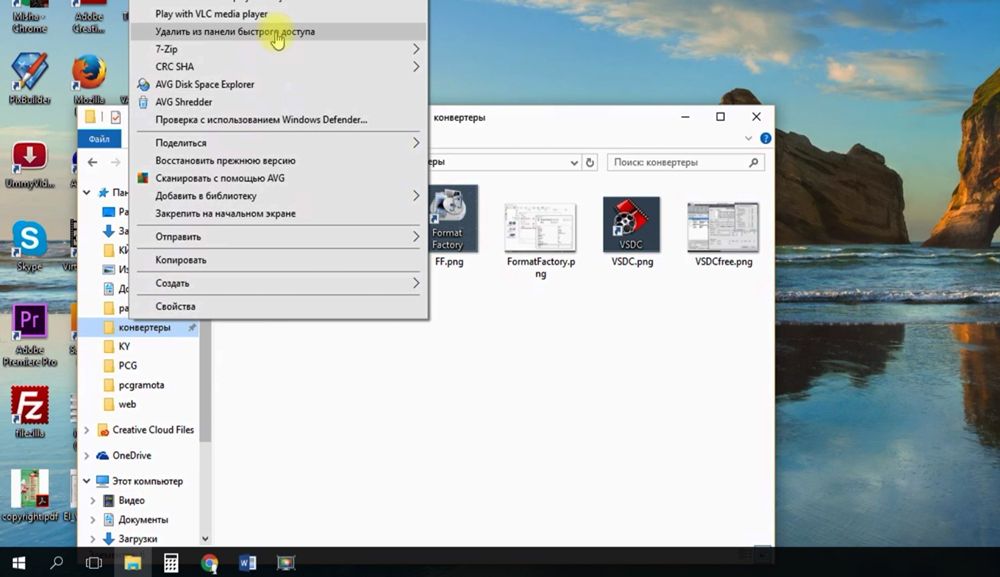Viewport: 1000px width, 577px height.
Task: Click the refresh button beside address bar
Action: click(590, 162)
